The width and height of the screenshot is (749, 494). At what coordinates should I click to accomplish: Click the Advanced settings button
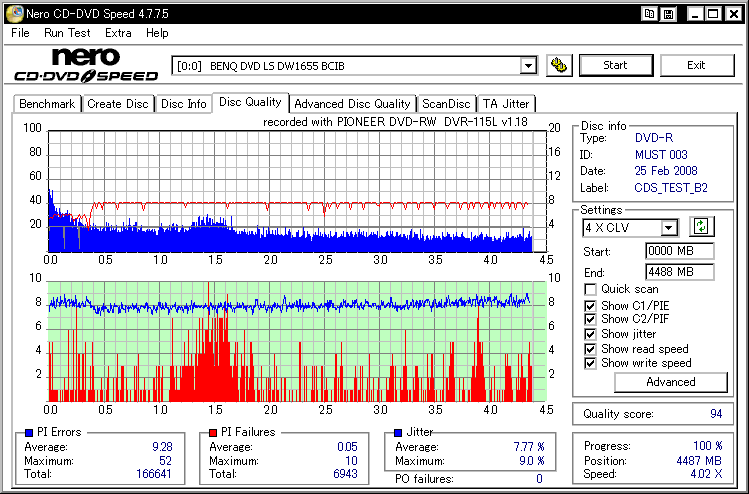tap(670, 382)
